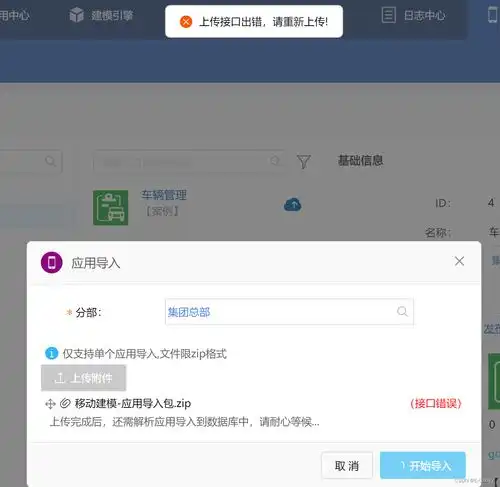Viewport: 500px width, 487px height.
Task: Click the 取 消 button
Action: [x=347, y=466]
